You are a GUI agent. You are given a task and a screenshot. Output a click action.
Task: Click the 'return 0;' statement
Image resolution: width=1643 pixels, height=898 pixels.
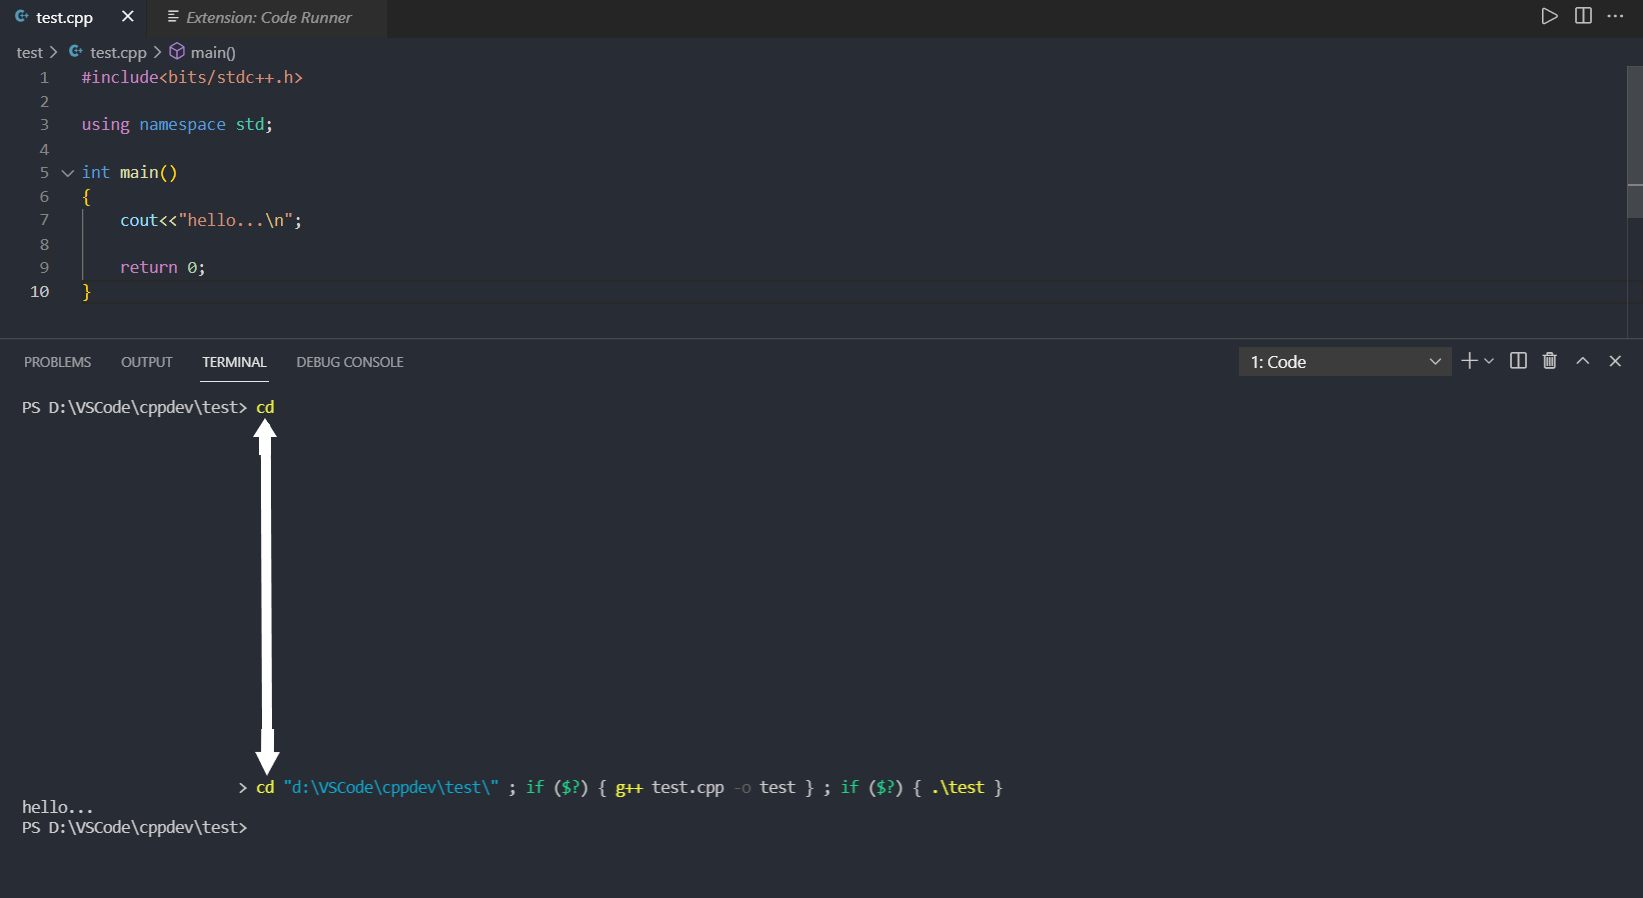point(162,267)
